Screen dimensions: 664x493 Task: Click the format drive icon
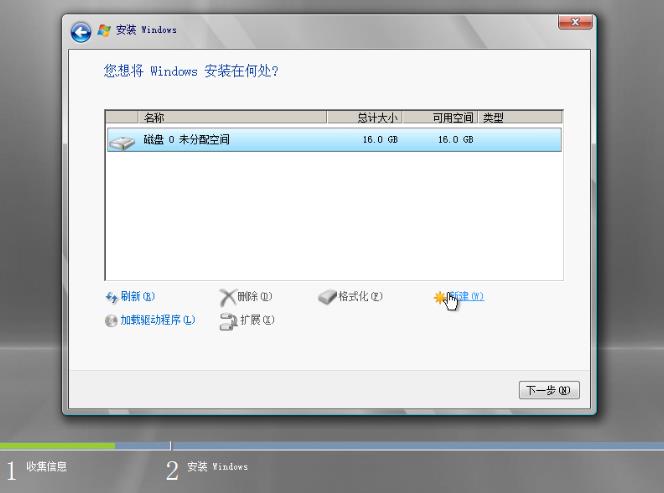point(327,297)
